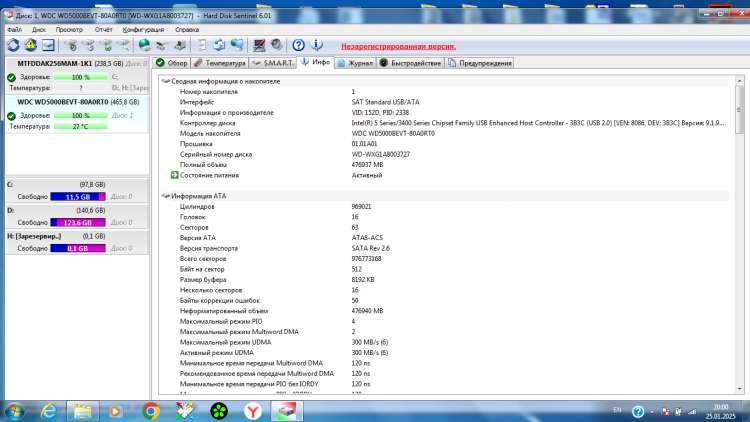Viewport: 750px width, 422px height.
Task: Select the MTFDDAK256MAM-1K1 drive entry
Action: click(x=77, y=76)
